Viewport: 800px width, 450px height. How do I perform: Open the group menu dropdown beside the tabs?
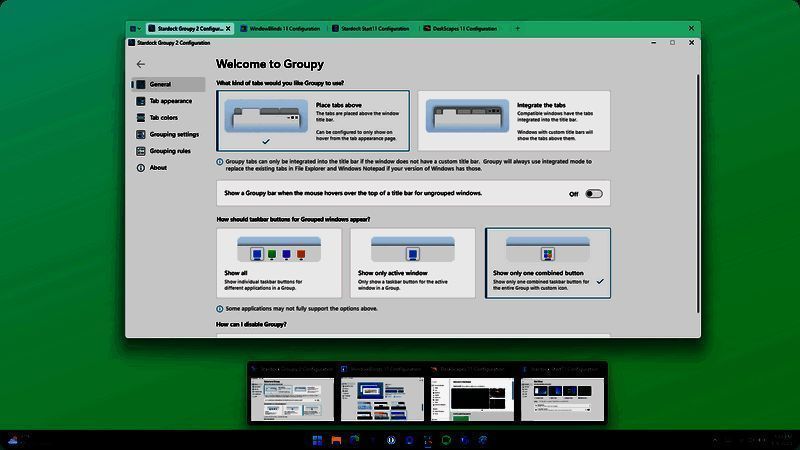pos(135,29)
